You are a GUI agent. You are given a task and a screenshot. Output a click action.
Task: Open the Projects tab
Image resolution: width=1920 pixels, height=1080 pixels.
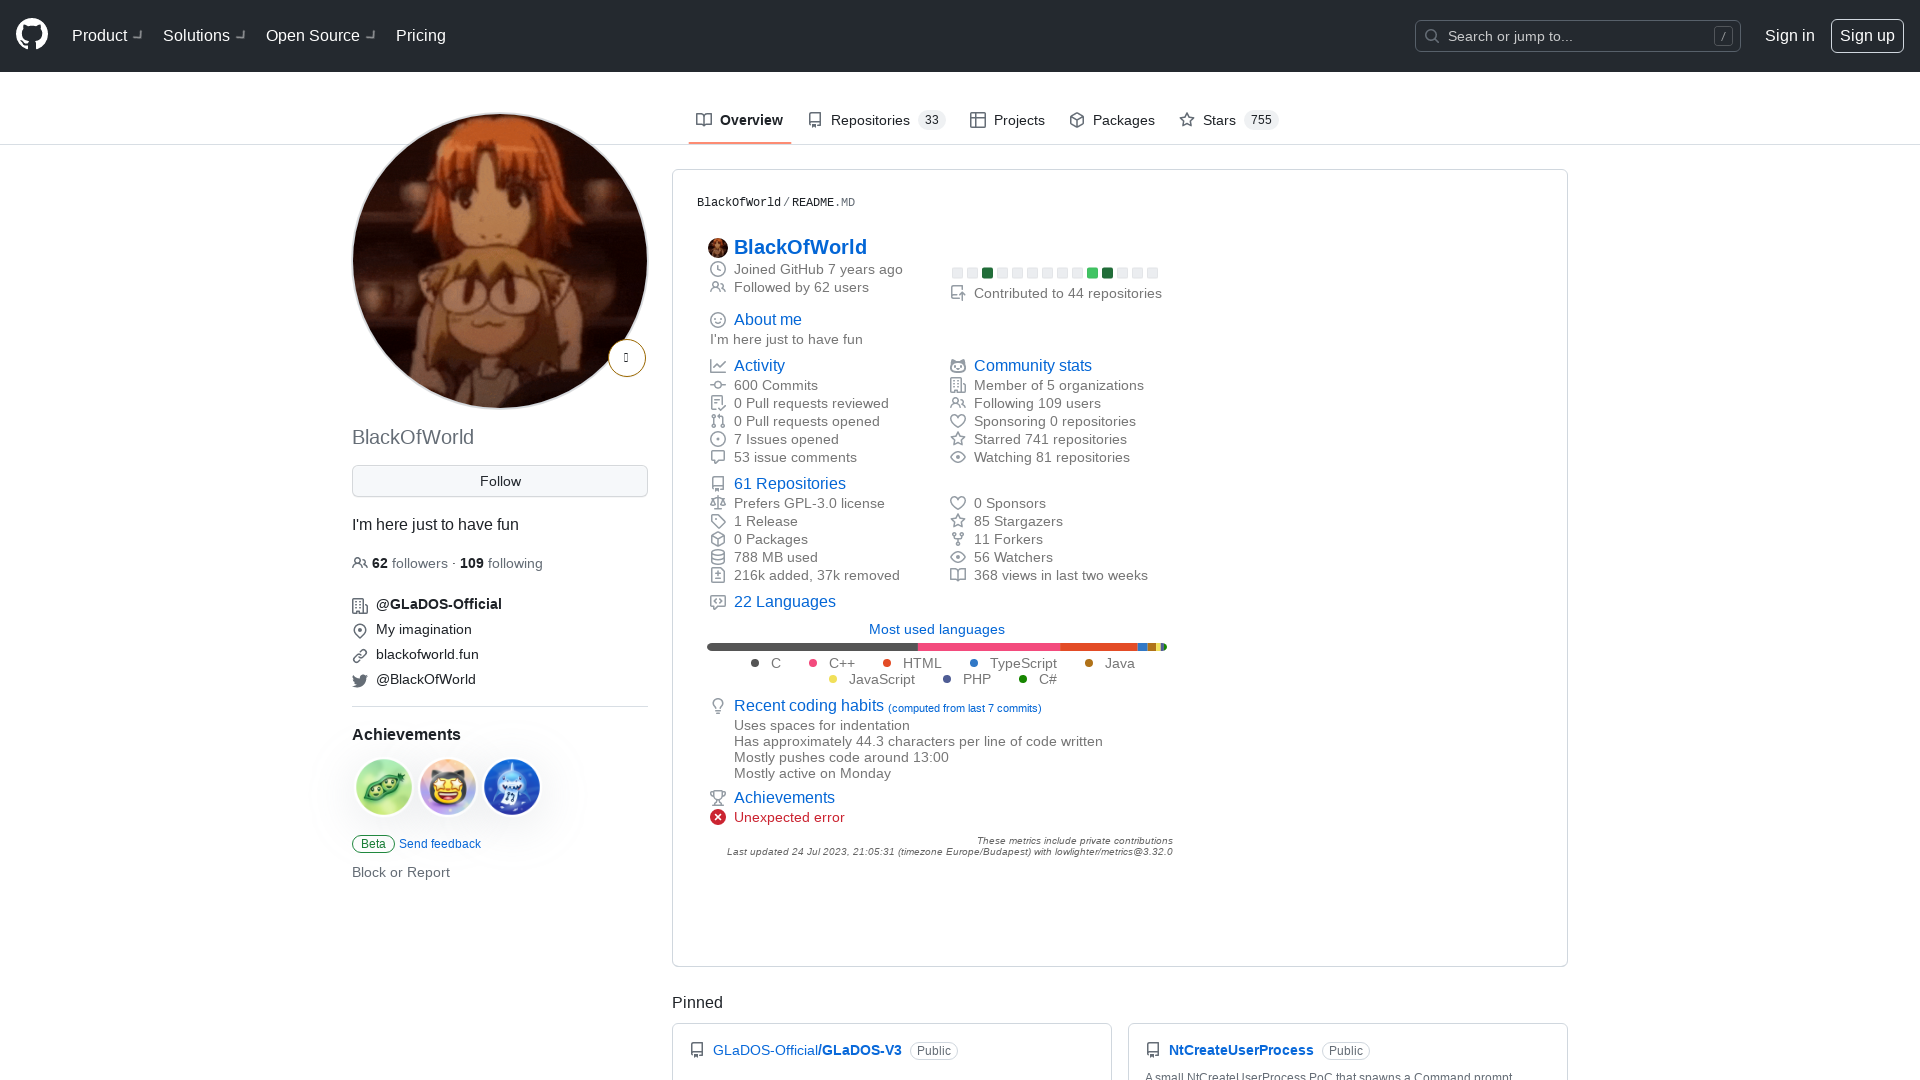point(1007,120)
